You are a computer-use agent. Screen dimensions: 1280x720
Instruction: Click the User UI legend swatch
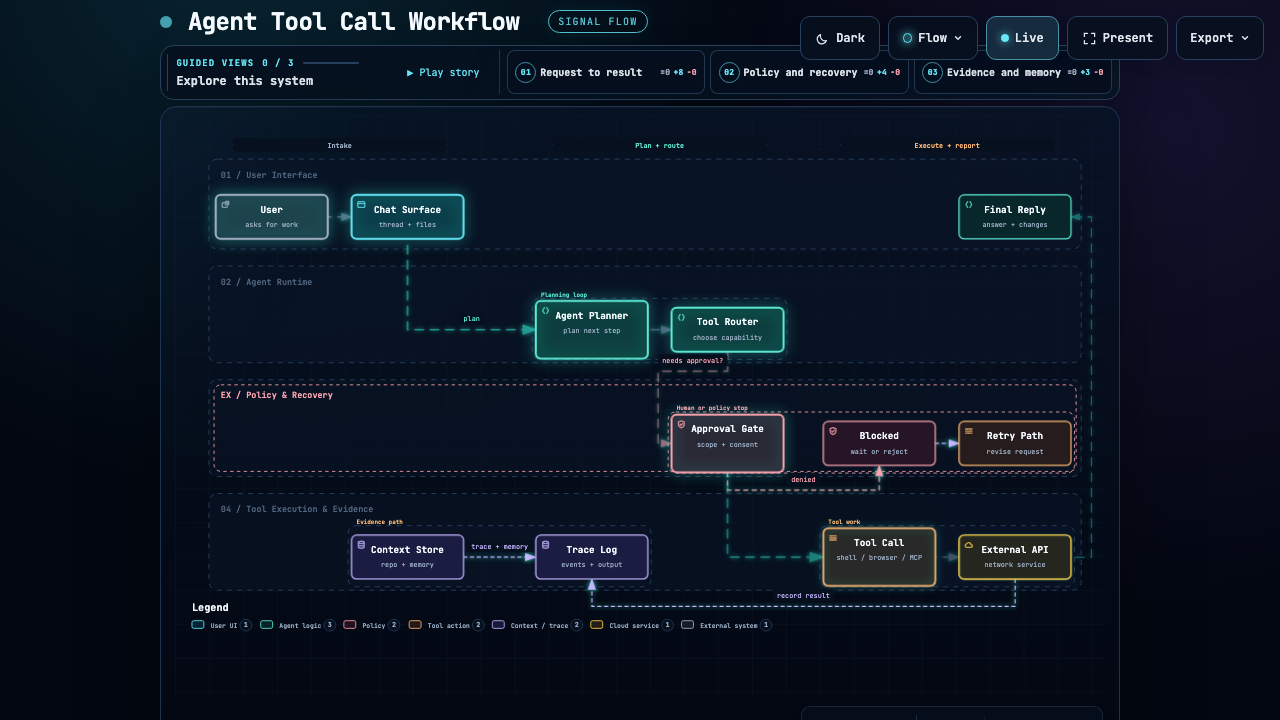pos(198,625)
